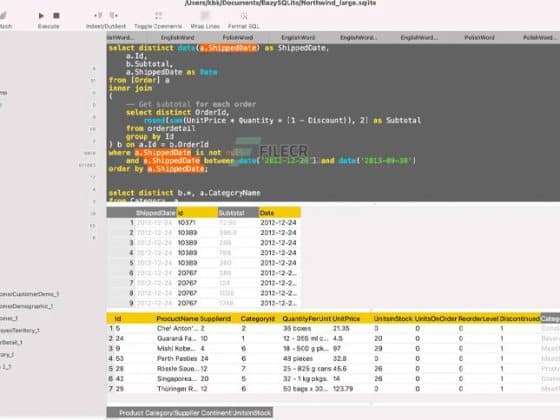
Task: Click the ReorderLevel column header
Action: coord(478,319)
